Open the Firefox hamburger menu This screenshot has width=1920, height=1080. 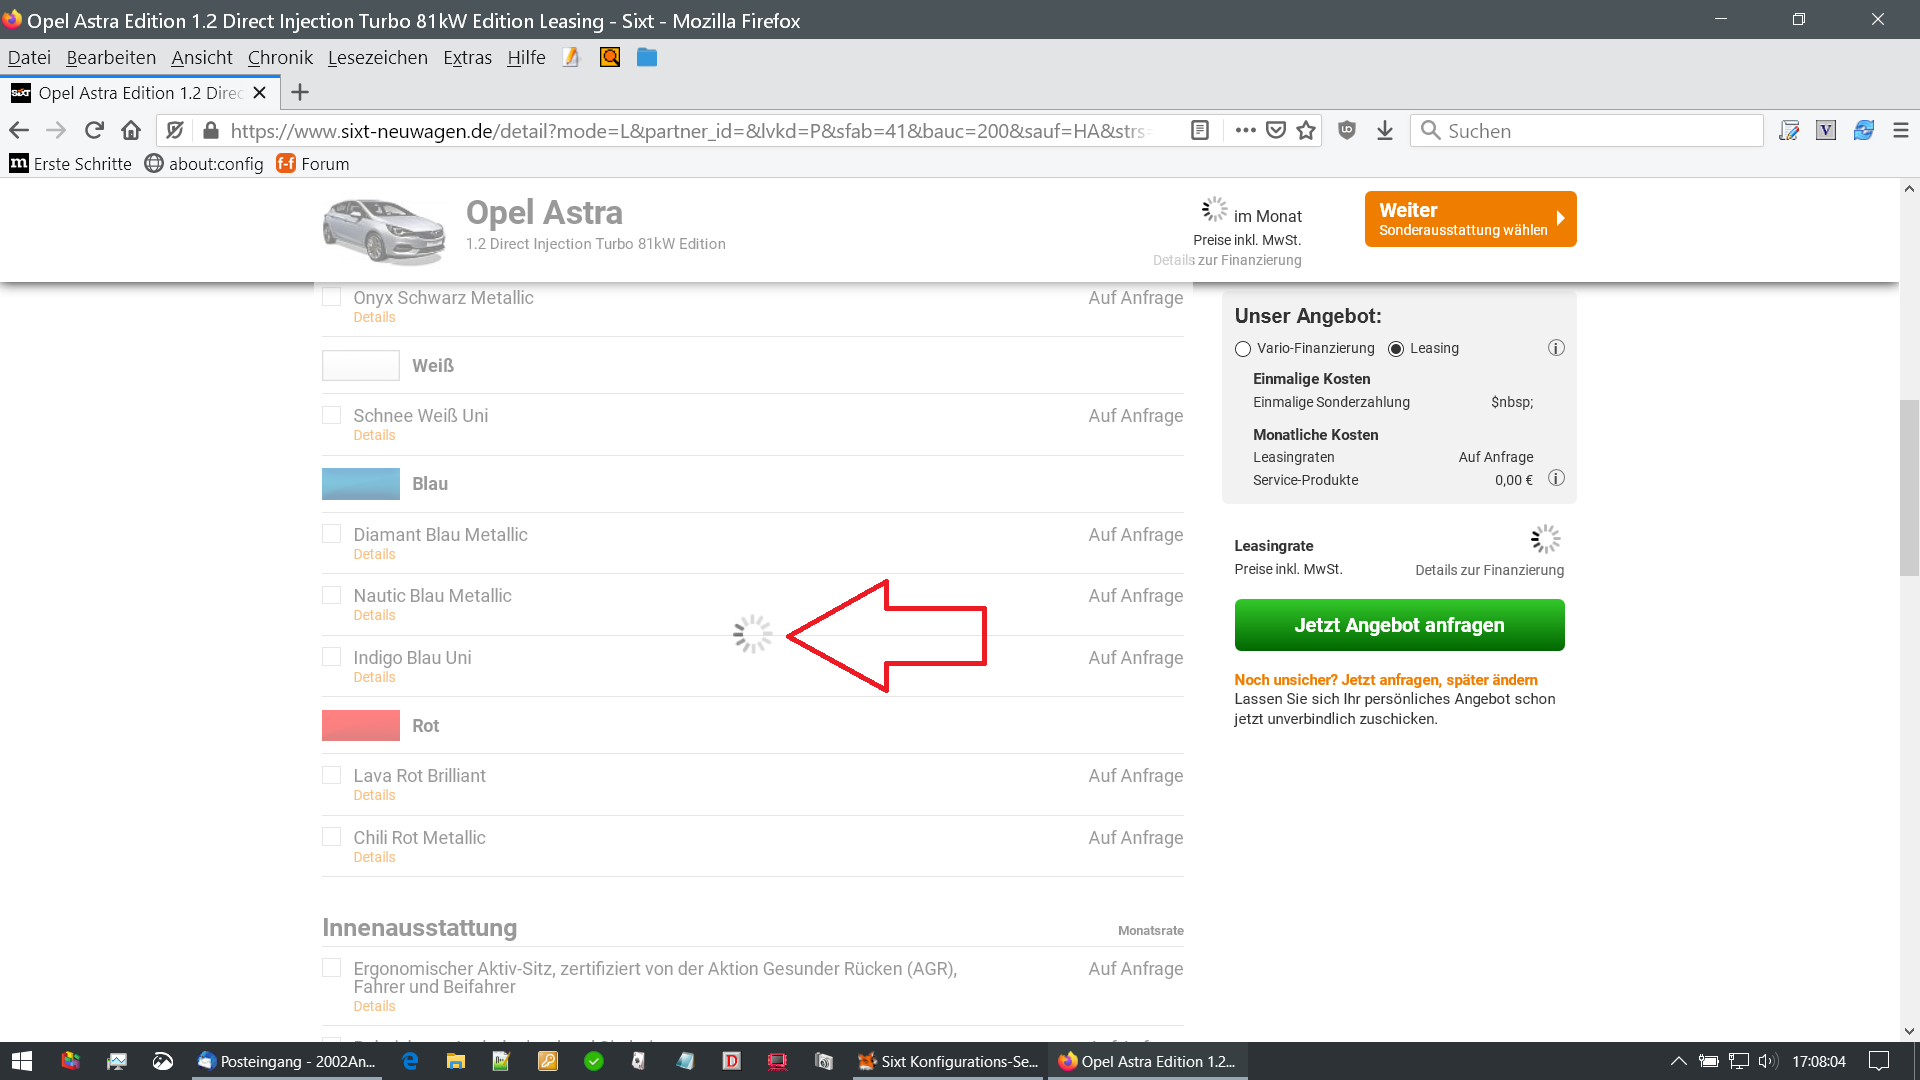(1901, 131)
